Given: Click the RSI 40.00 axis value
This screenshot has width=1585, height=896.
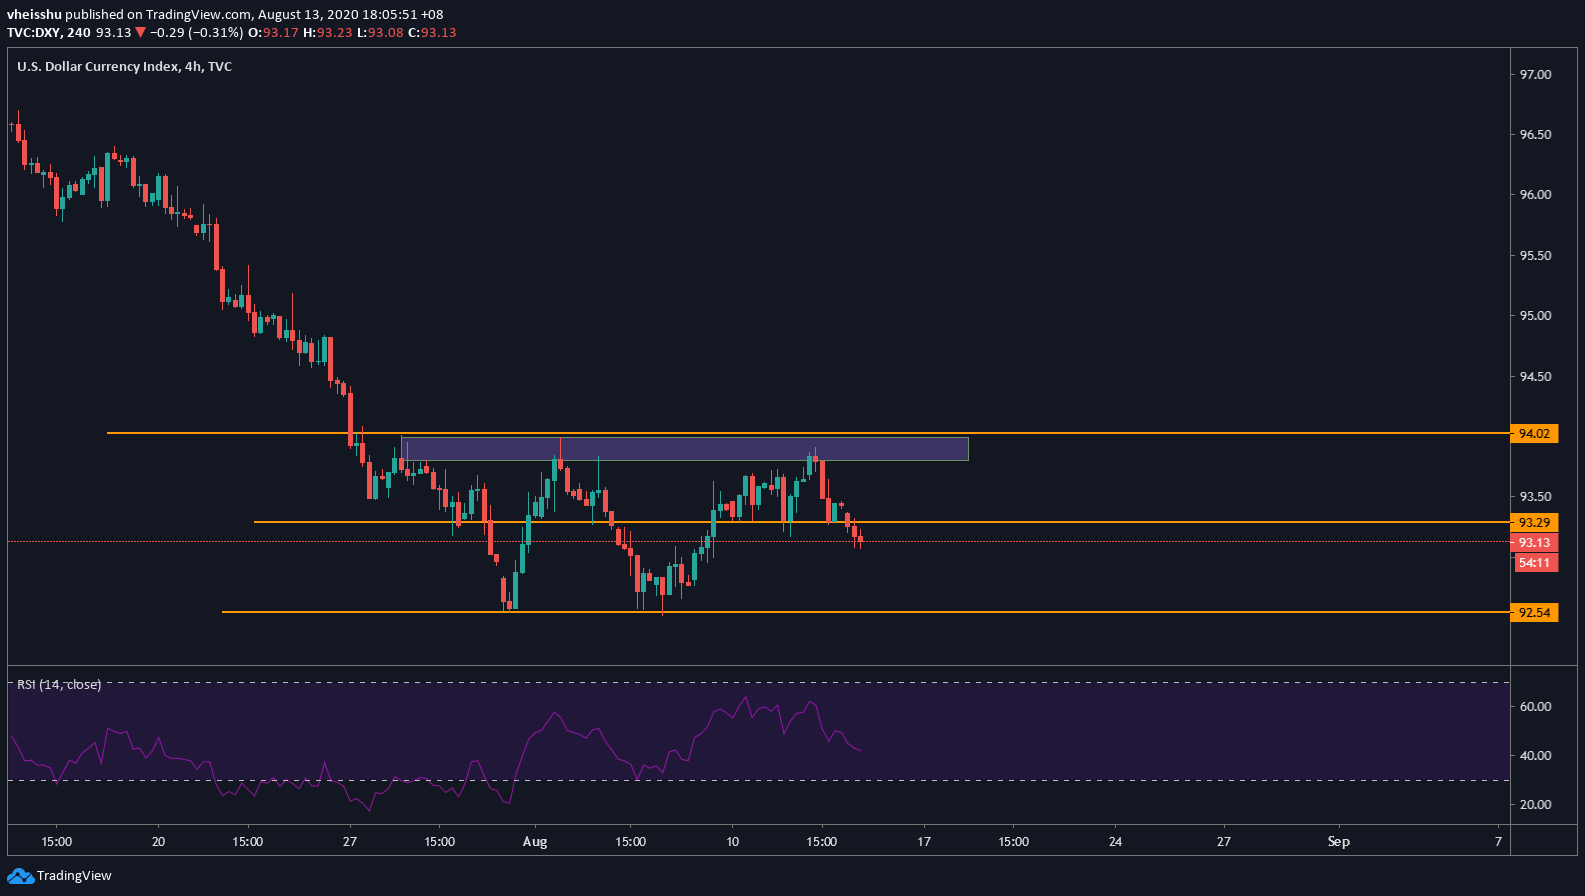Looking at the screenshot, I should [x=1535, y=756].
